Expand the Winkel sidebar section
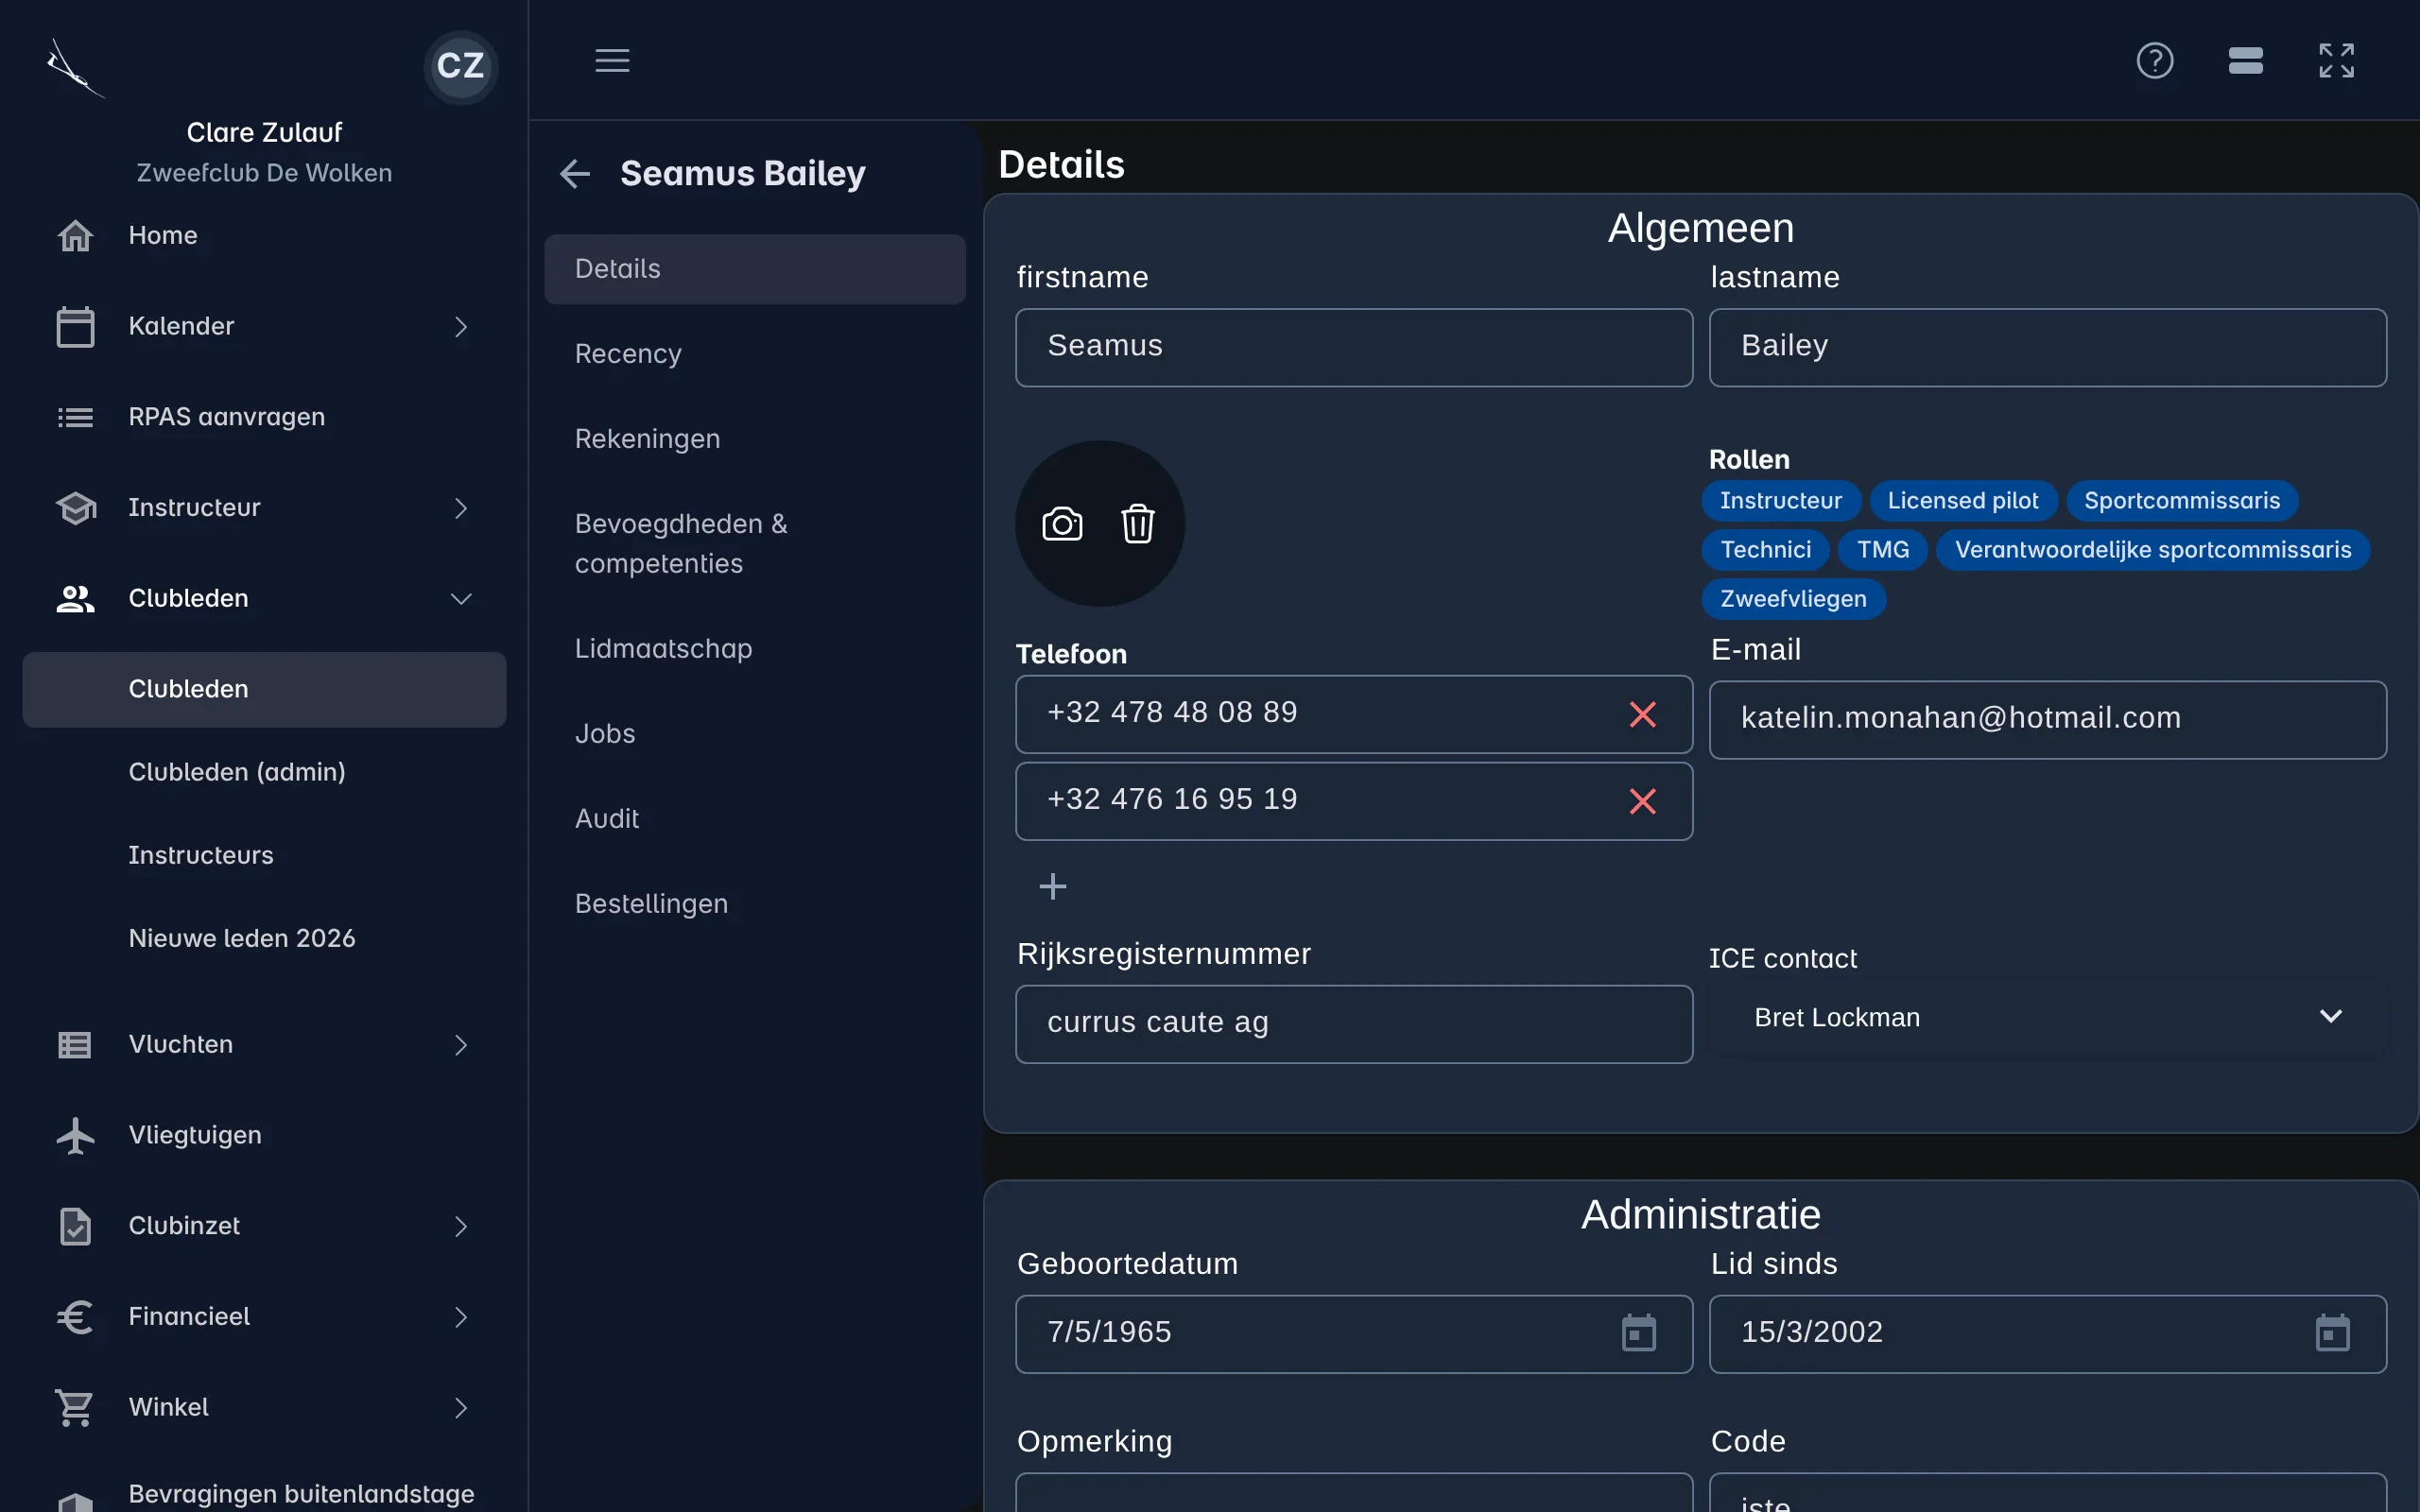 point(264,1407)
